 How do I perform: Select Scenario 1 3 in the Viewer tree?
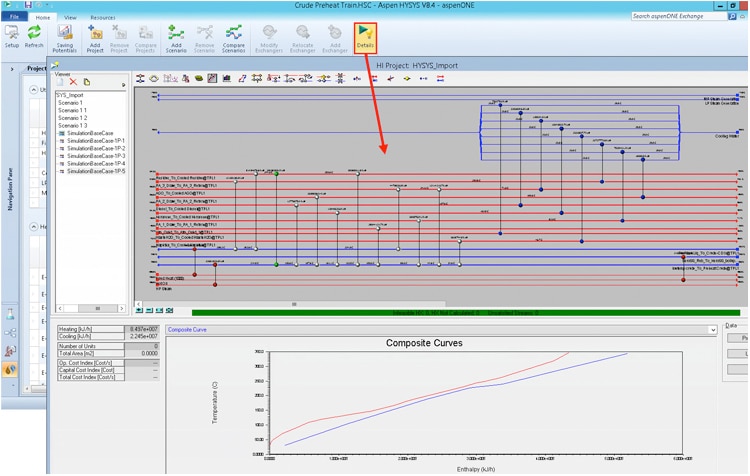coord(72,125)
